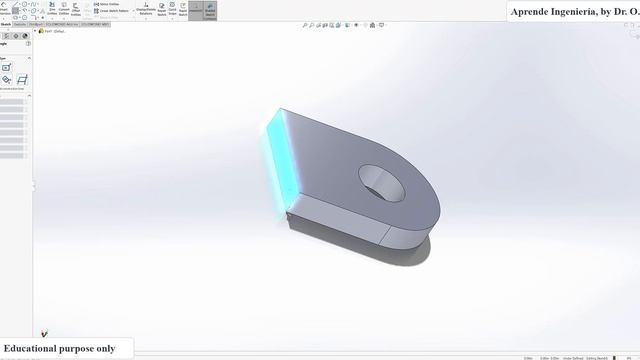
Task: Click the Offset Entities tool
Action: pos(76,9)
